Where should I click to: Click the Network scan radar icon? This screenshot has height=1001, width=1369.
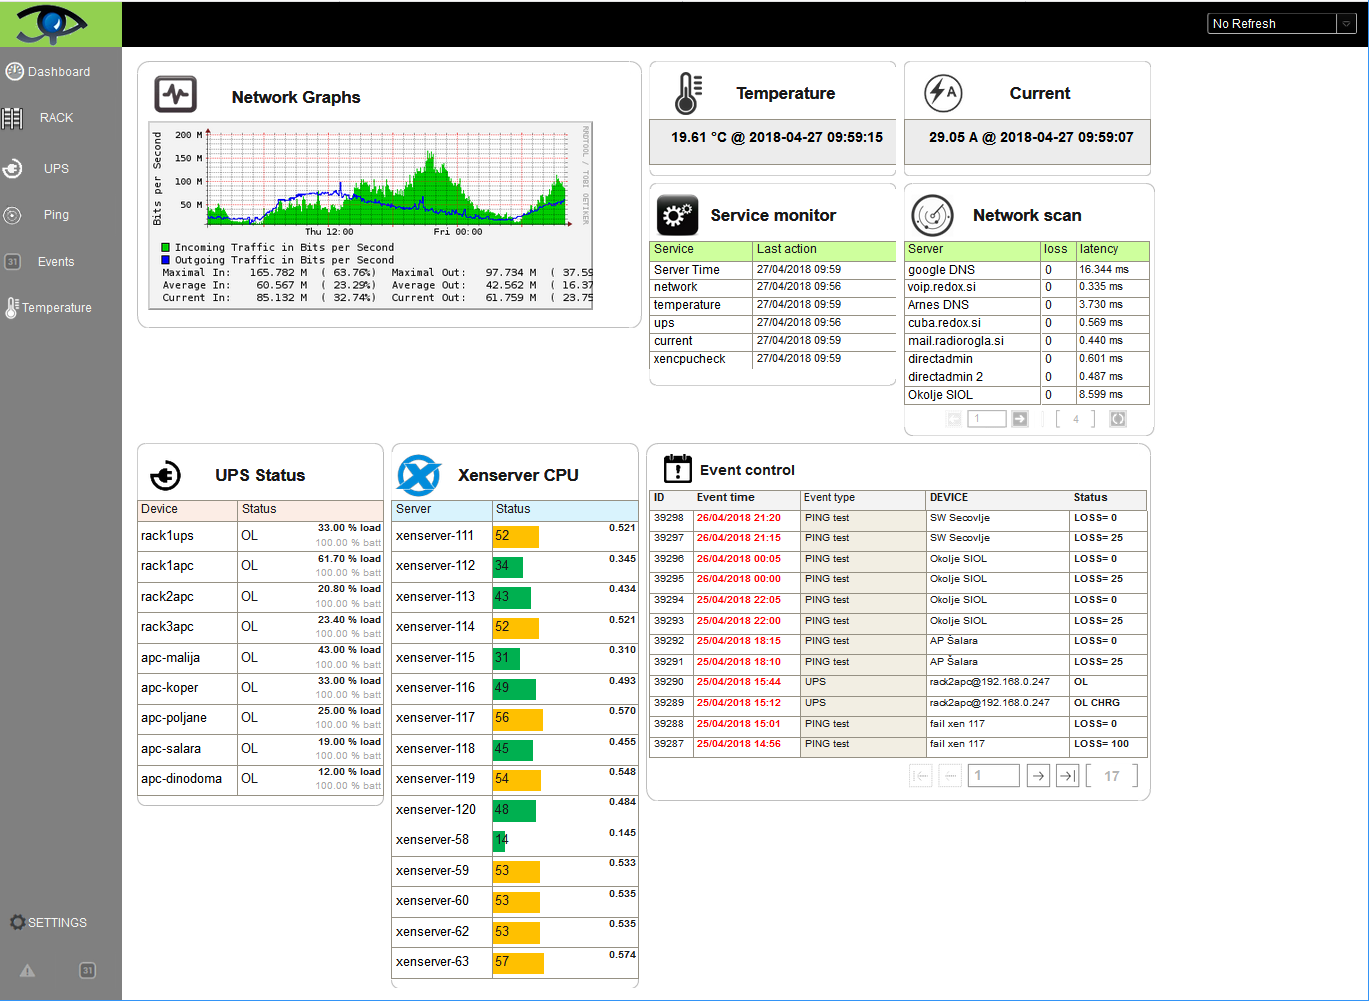coord(932,215)
